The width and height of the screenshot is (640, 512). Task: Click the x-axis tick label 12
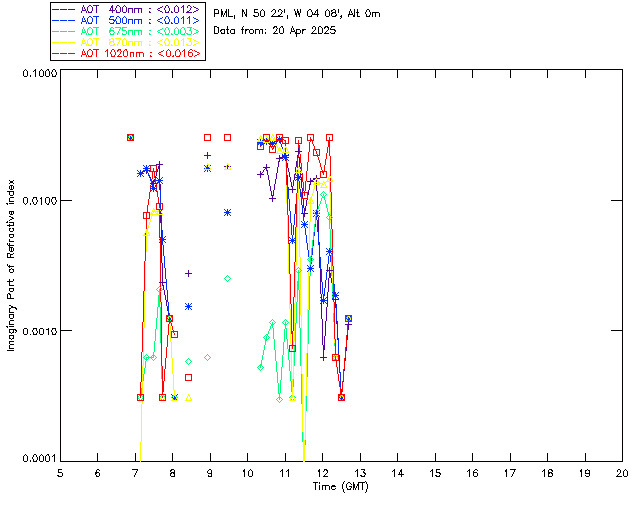coord(322,473)
